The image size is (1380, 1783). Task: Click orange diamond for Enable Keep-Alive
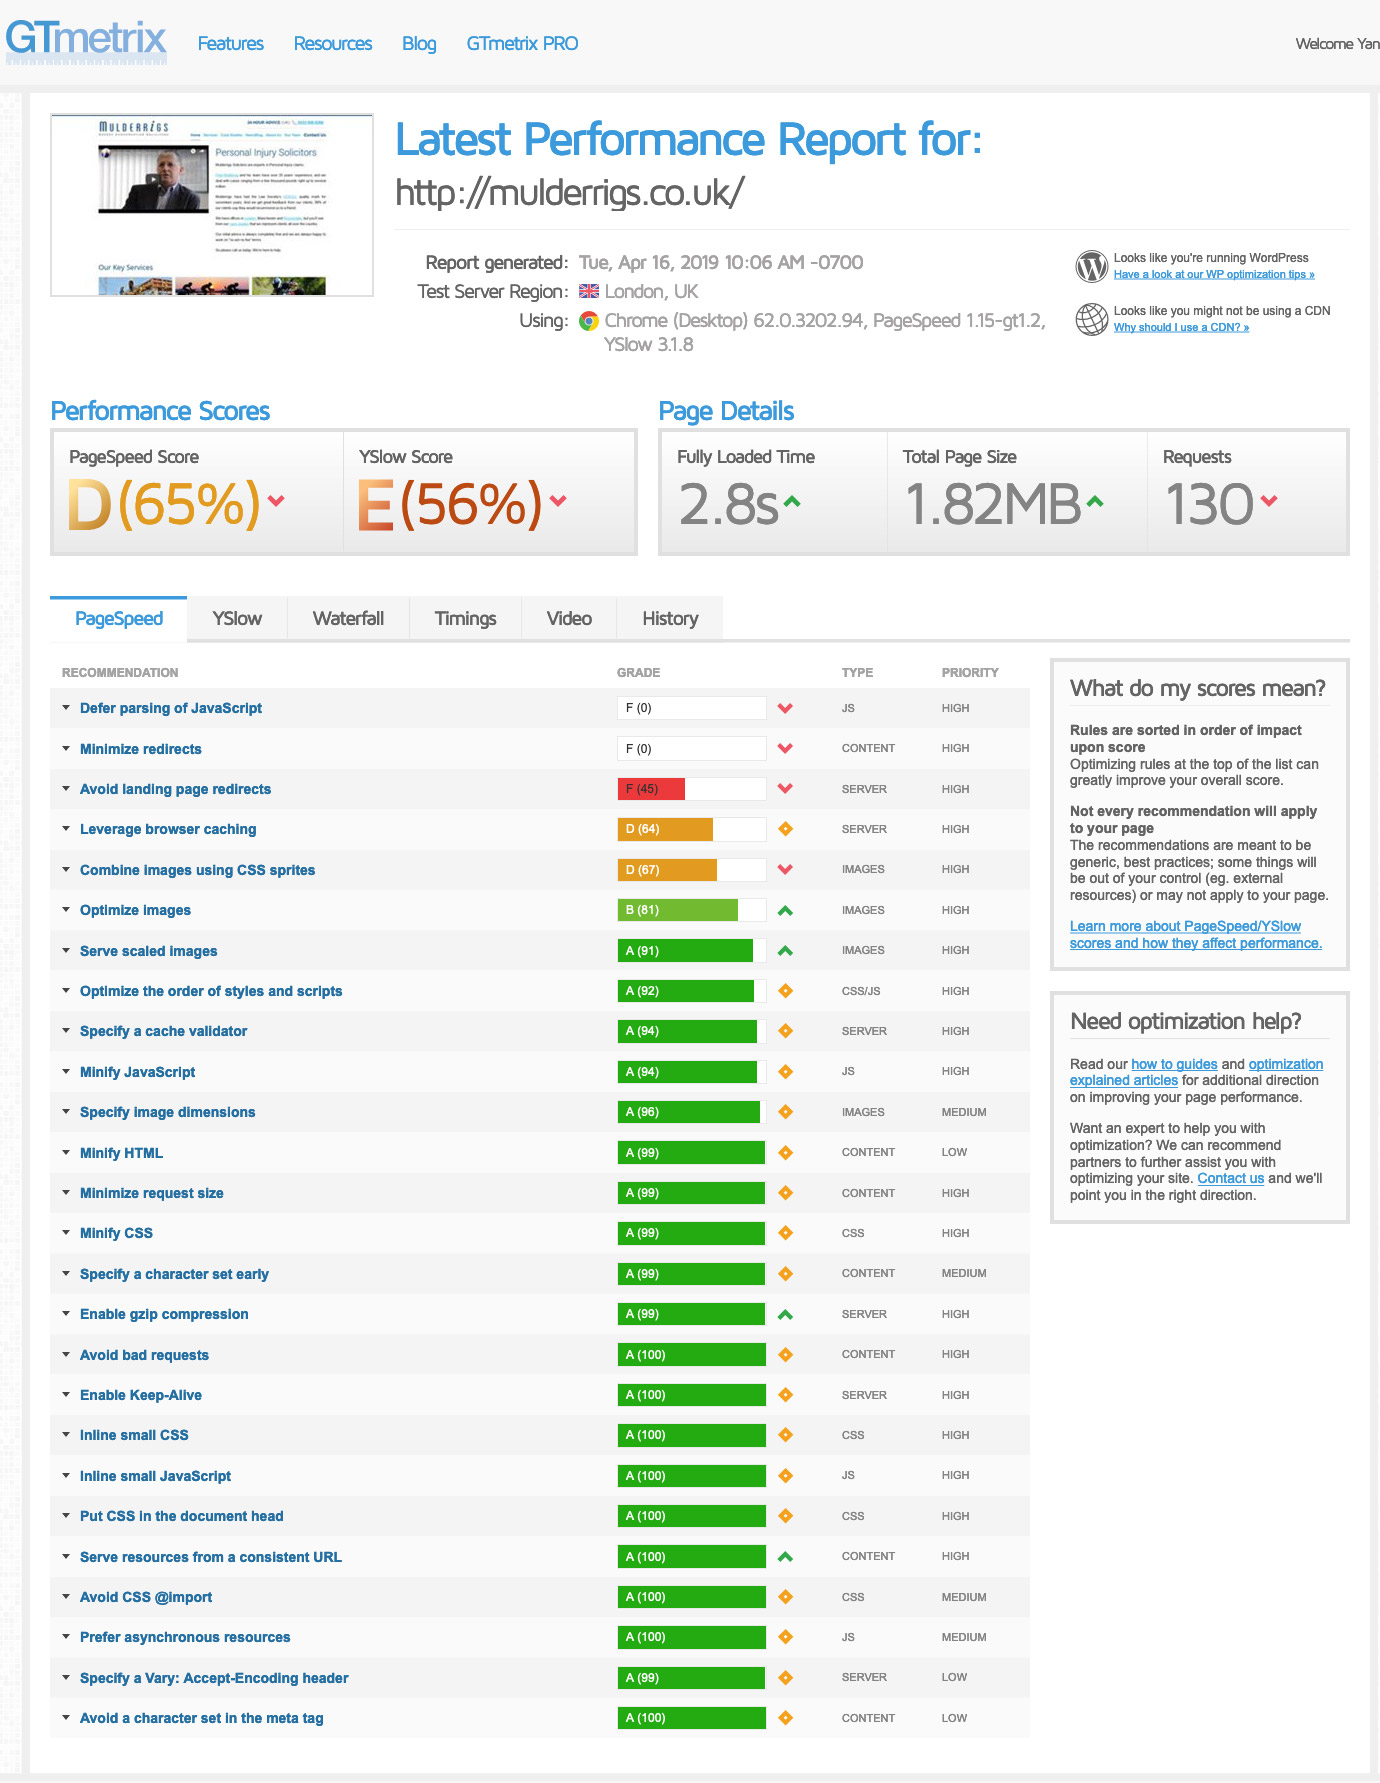(x=785, y=1394)
